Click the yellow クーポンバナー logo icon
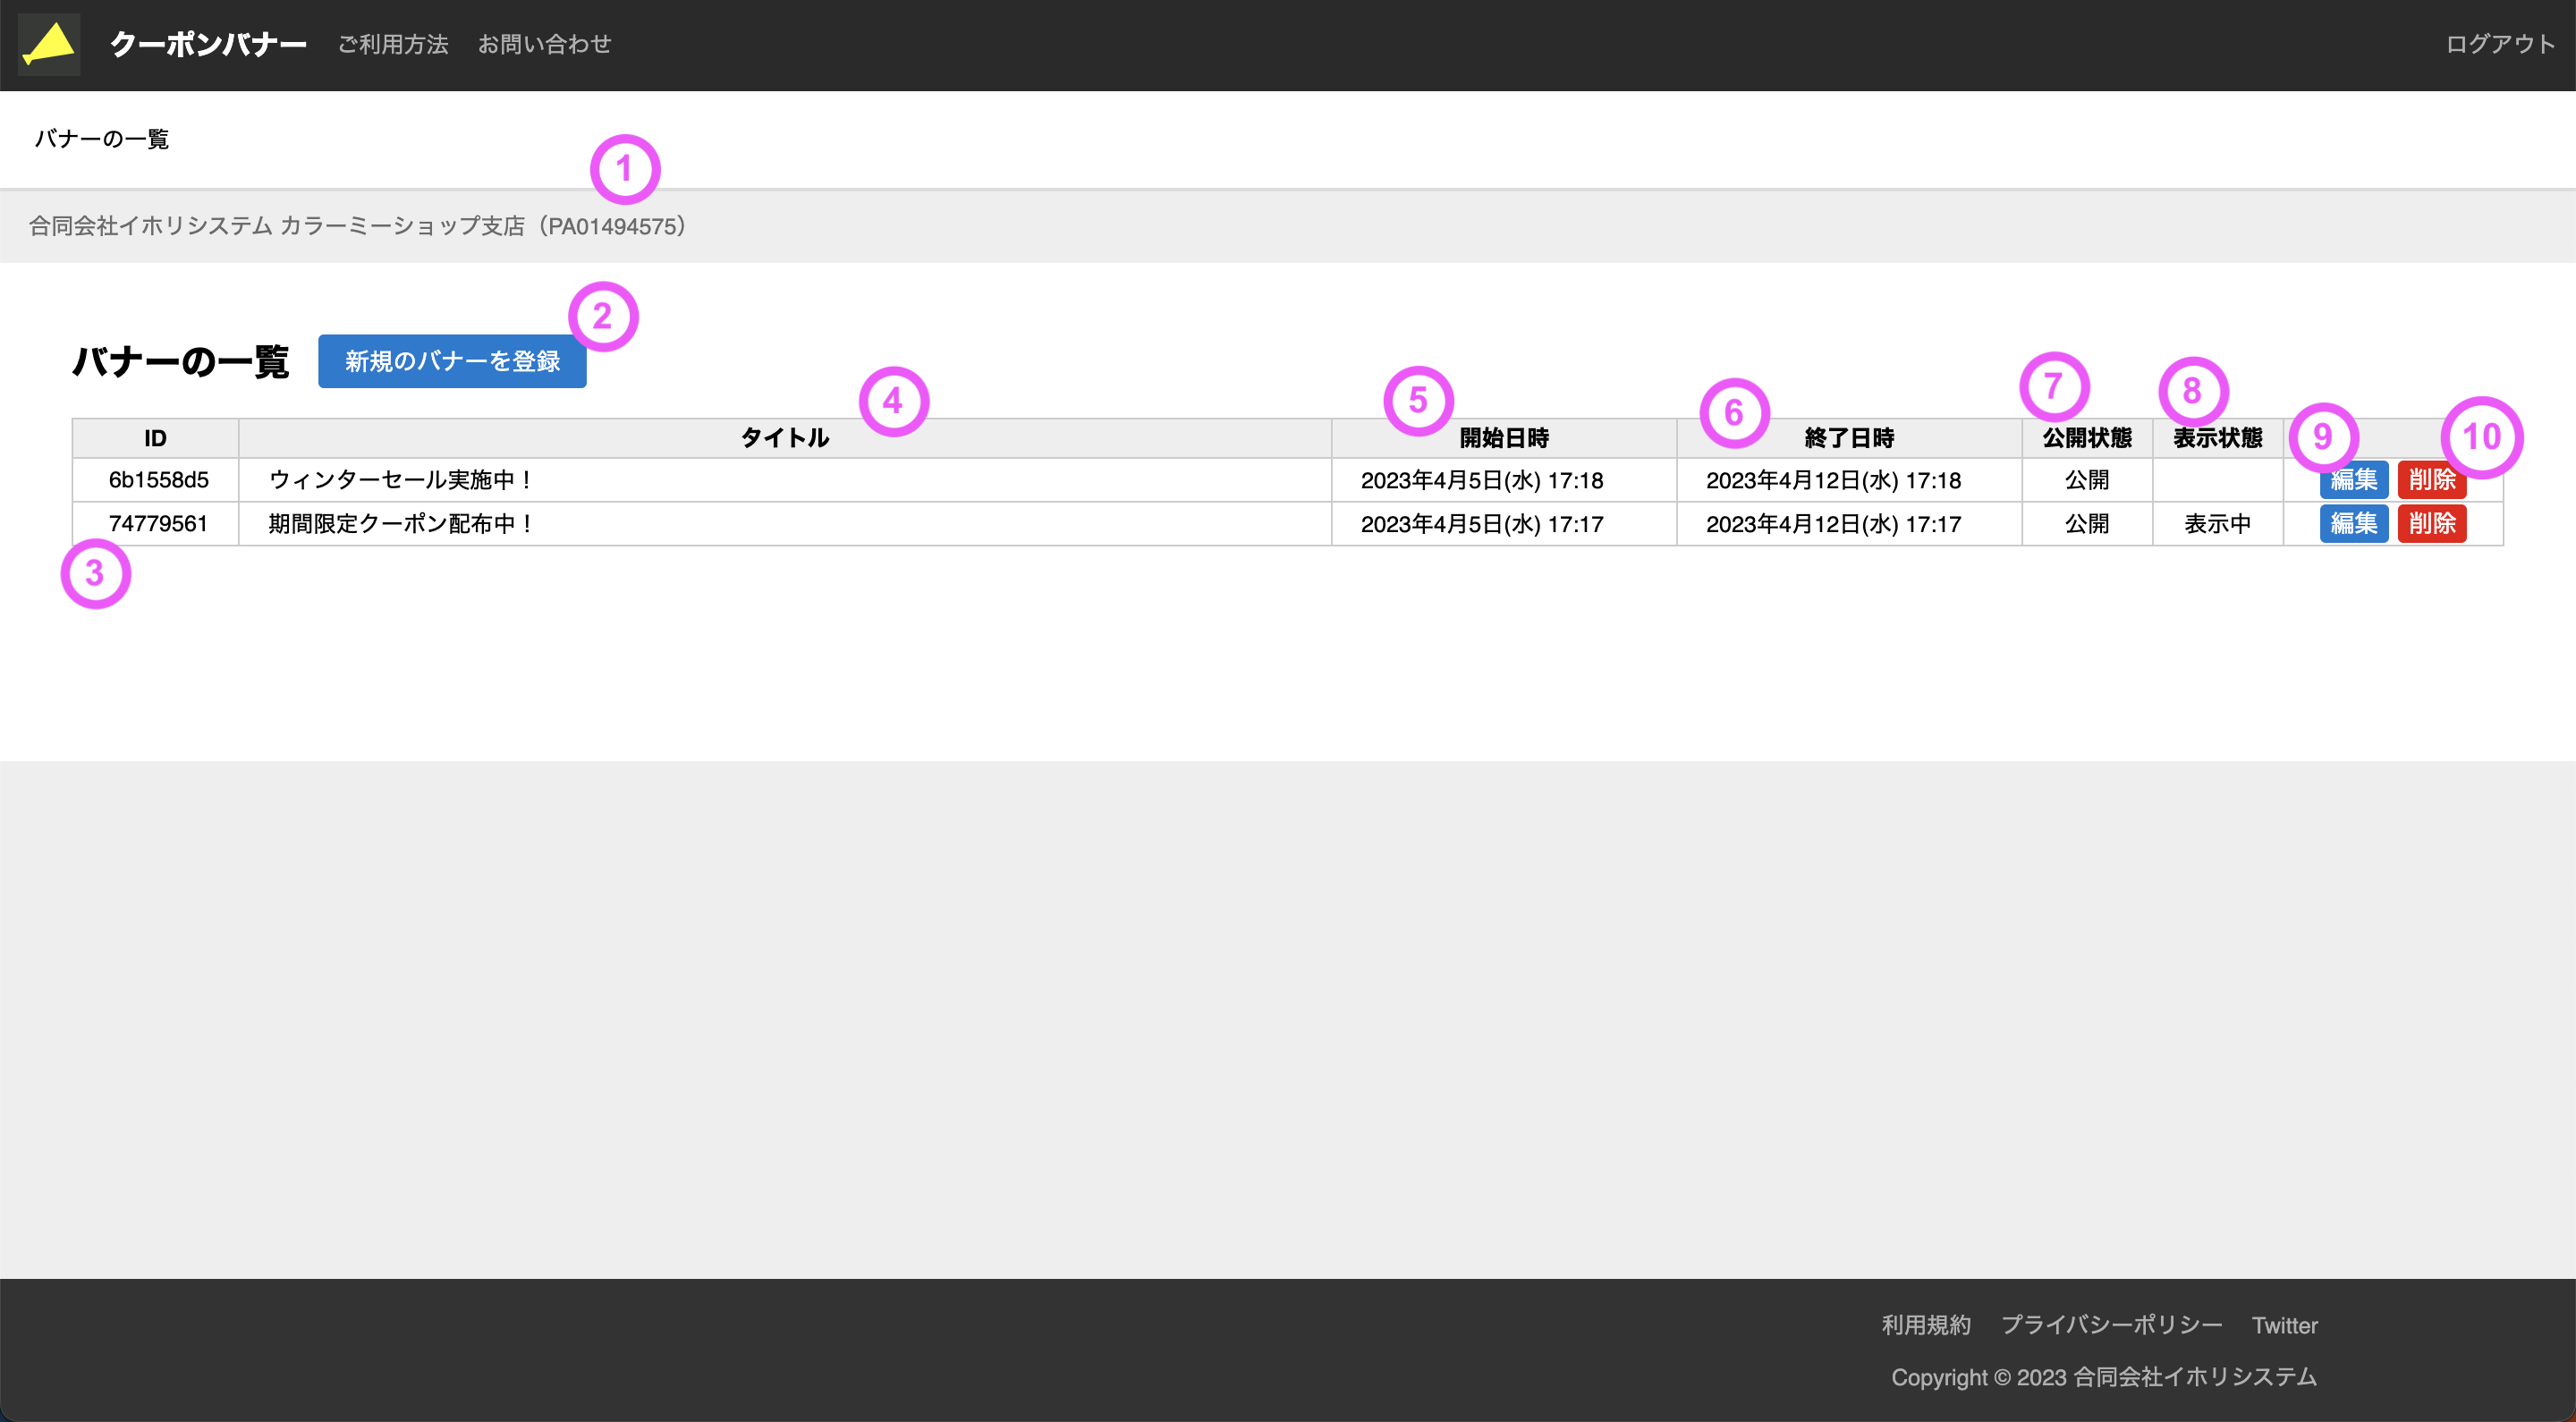 click(x=49, y=44)
